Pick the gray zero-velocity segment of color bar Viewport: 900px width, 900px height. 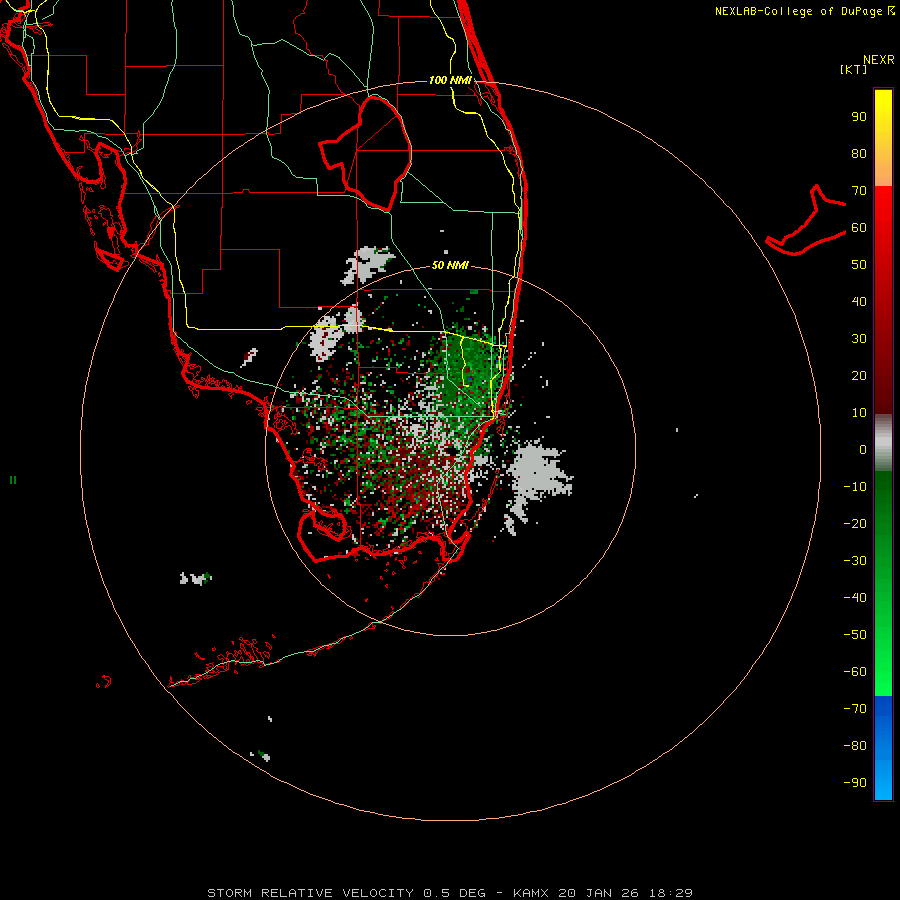tap(883, 443)
